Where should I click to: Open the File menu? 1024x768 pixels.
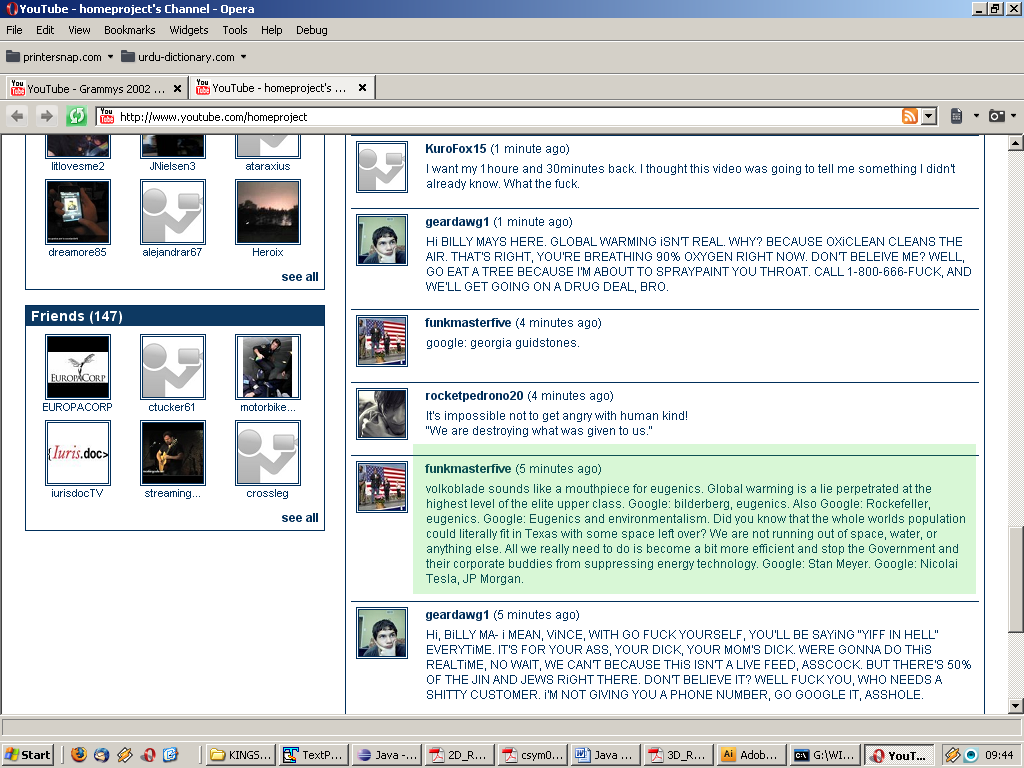coord(14,30)
